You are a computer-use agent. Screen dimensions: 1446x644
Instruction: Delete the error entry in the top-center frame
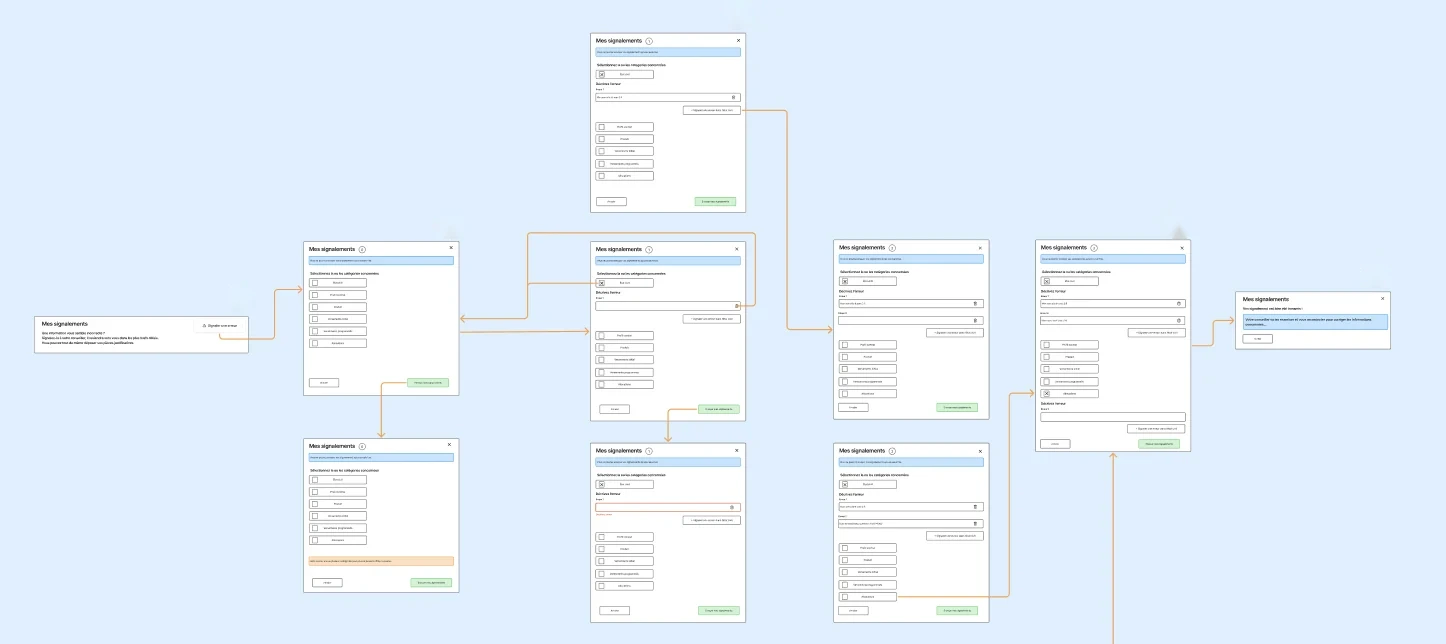733,97
